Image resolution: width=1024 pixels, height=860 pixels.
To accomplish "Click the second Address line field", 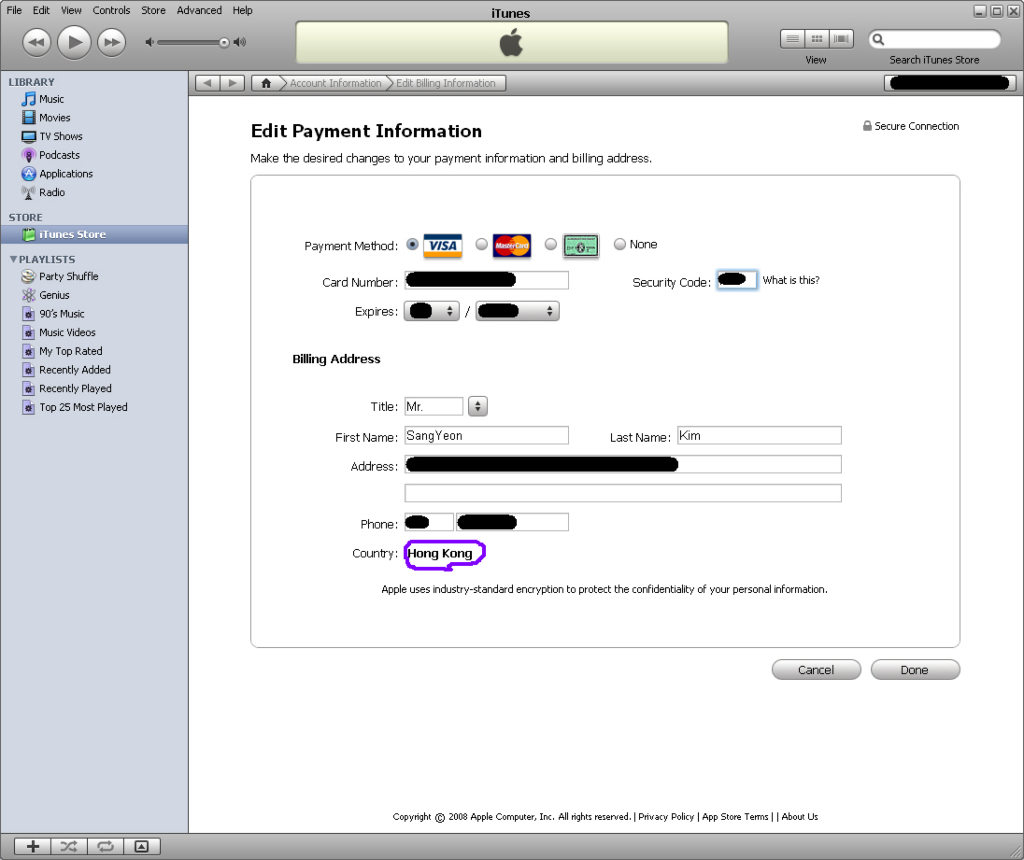I will (x=623, y=493).
